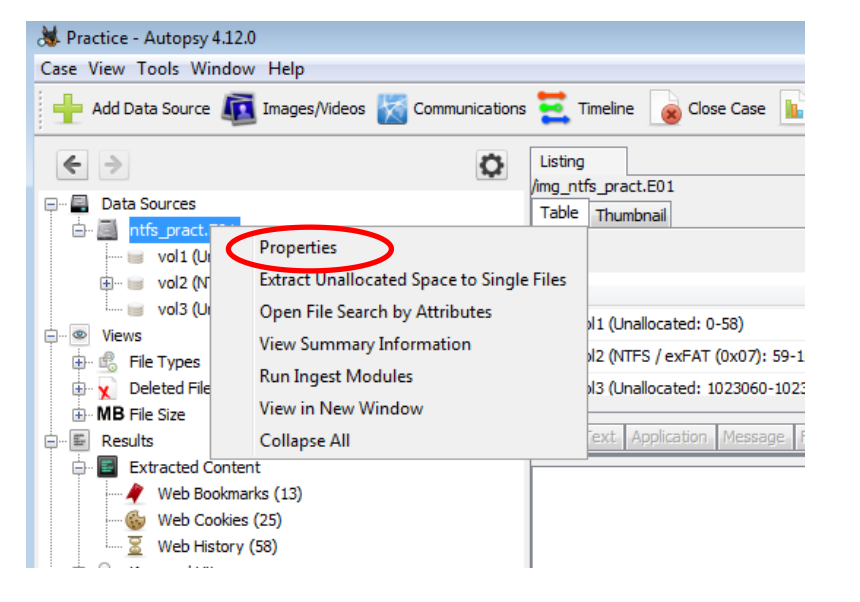This screenshot has width=860, height=602.
Task: Switch to the Thumbnail tab
Action: coord(631,215)
